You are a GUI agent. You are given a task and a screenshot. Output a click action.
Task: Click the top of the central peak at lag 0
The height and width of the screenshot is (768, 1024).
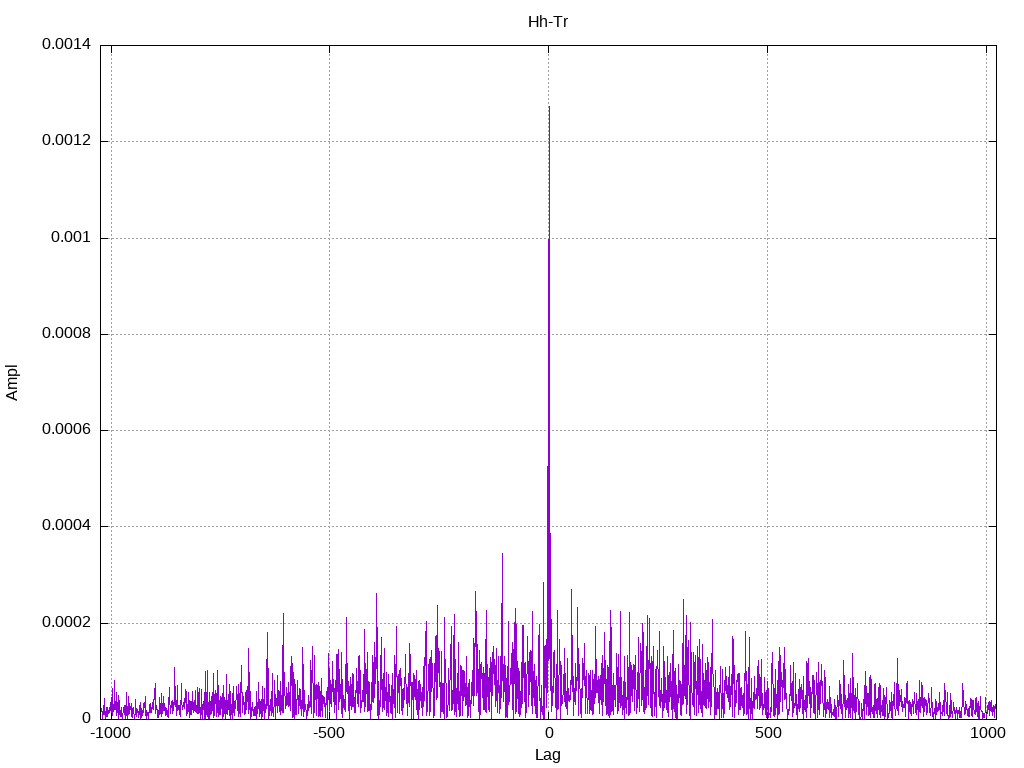pyautogui.click(x=549, y=107)
